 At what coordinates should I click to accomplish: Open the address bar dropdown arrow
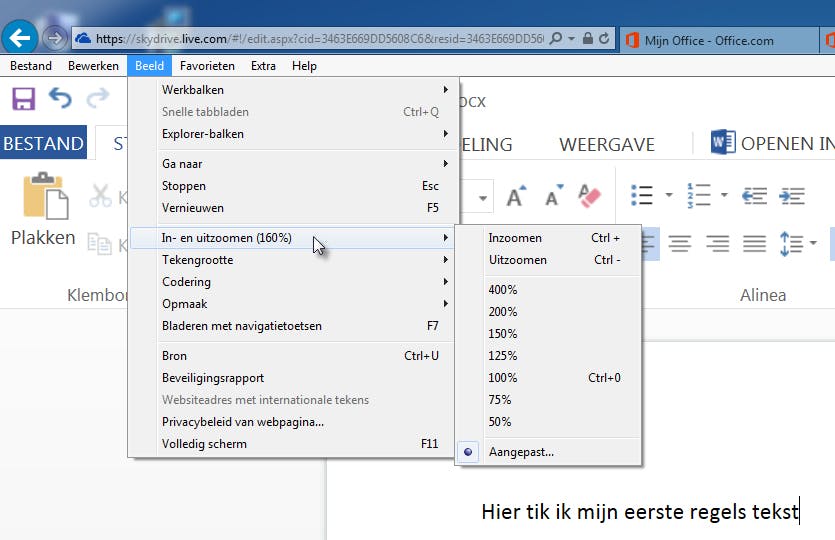click(x=571, y=39)
